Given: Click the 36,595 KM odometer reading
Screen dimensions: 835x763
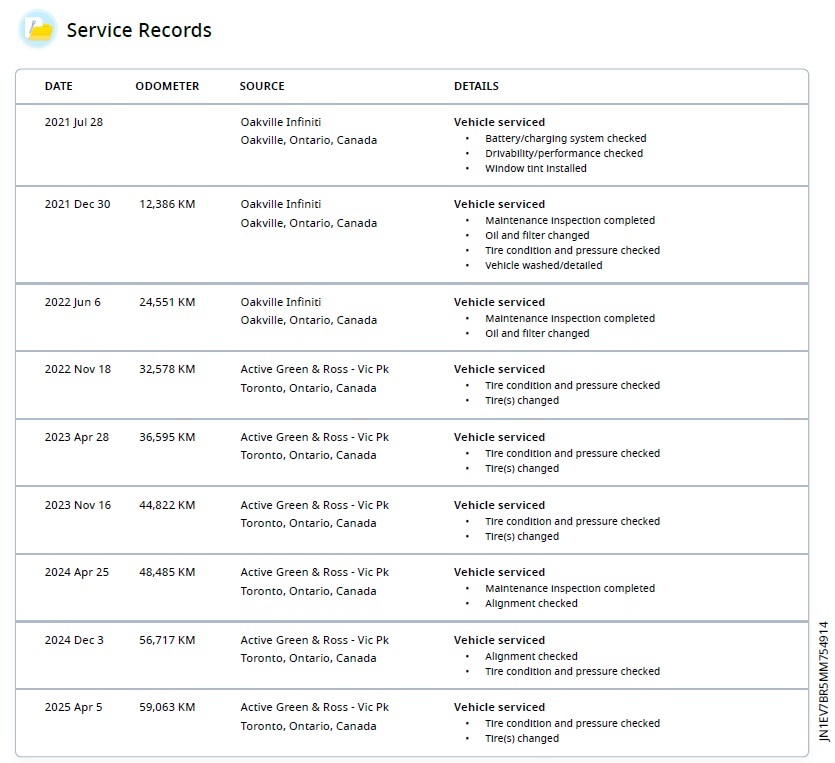Looking at the screenshot, I should pyautogui.click(x=167, y=437).
